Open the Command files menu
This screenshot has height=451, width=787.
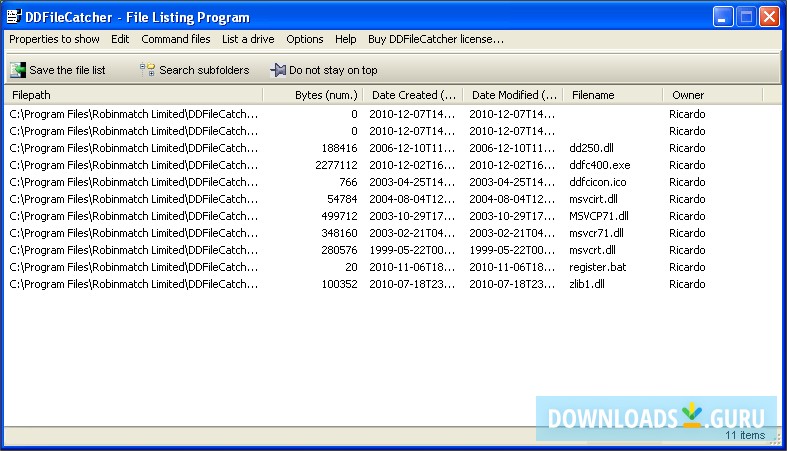click(x=176, y=39)
